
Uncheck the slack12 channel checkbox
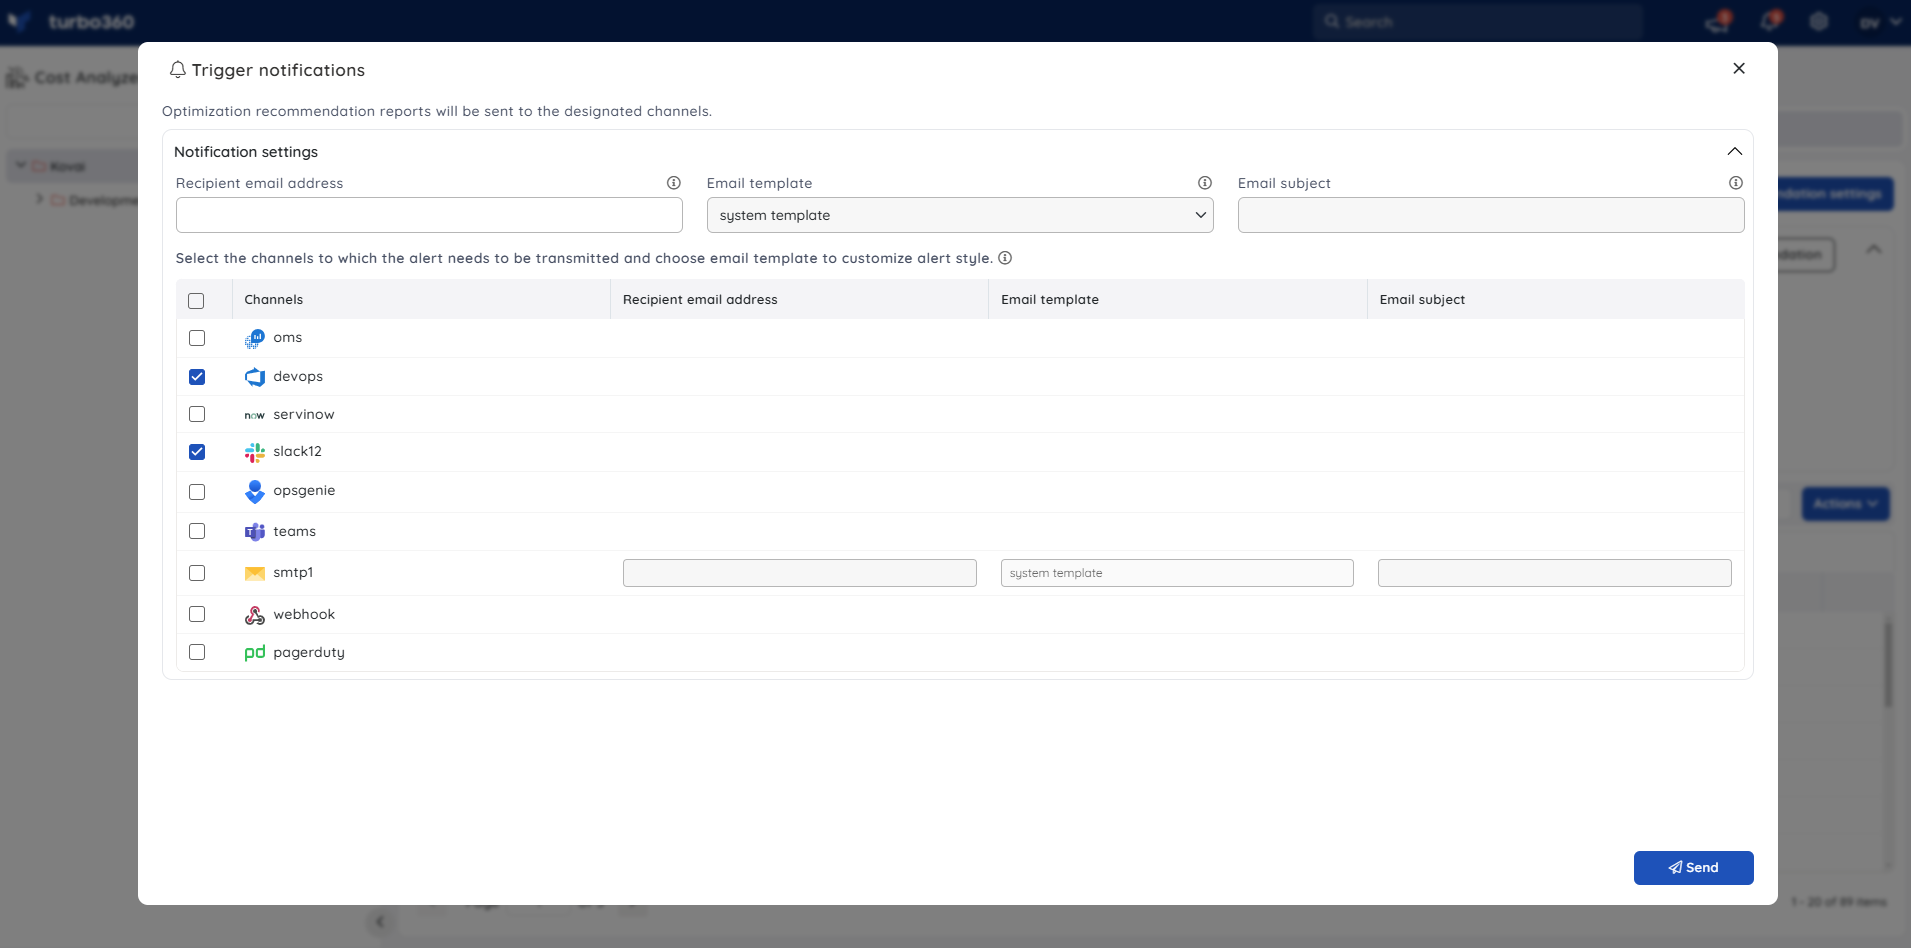(x=197, y=452)
